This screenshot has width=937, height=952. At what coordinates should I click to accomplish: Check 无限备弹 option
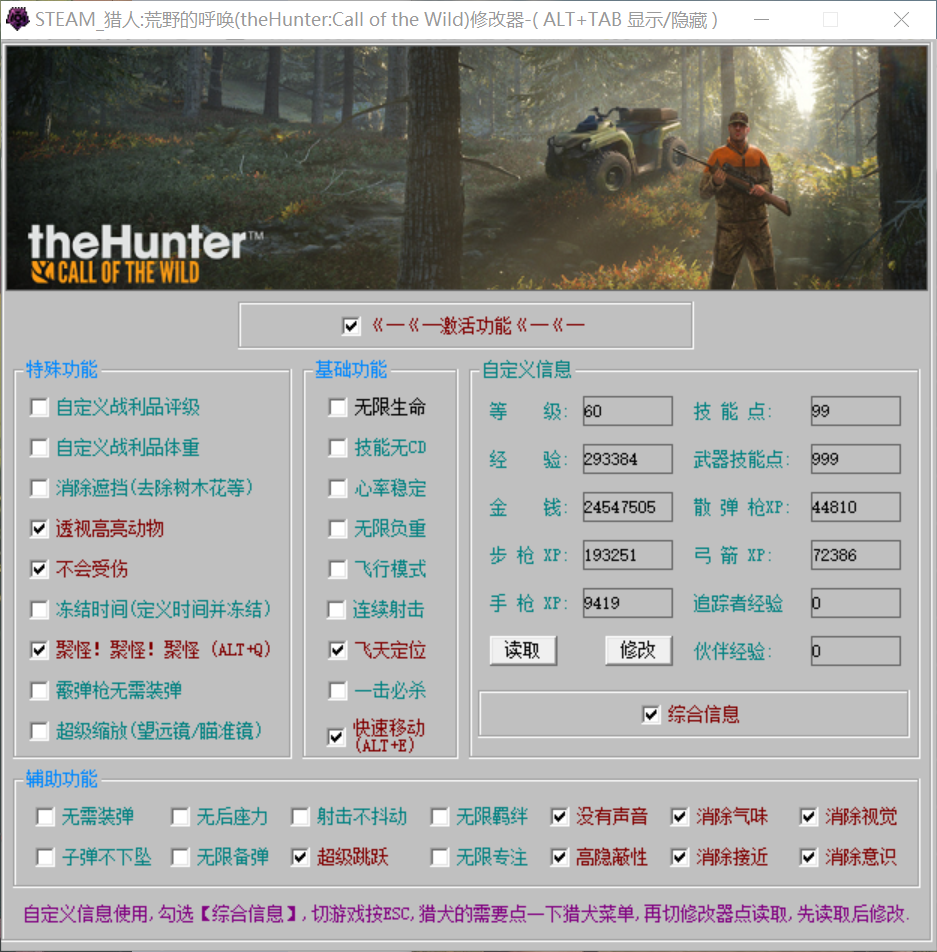tap(180, 858)
